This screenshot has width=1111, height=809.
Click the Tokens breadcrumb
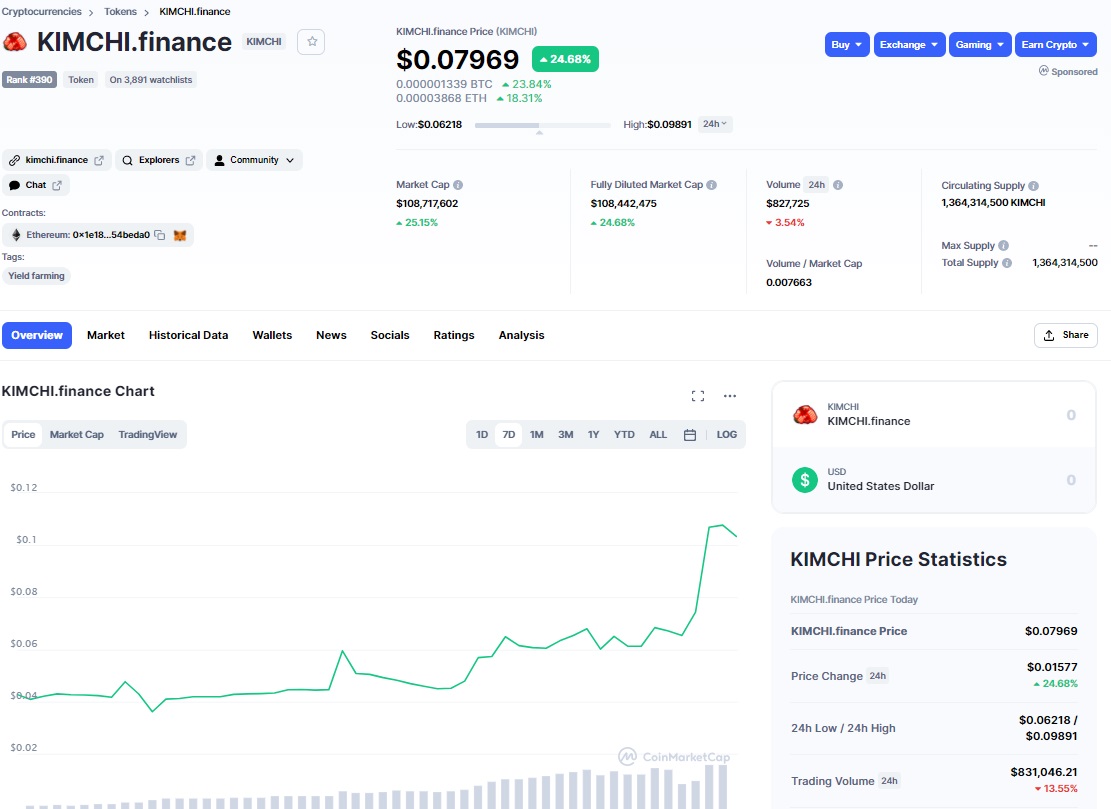coord(120,11)
